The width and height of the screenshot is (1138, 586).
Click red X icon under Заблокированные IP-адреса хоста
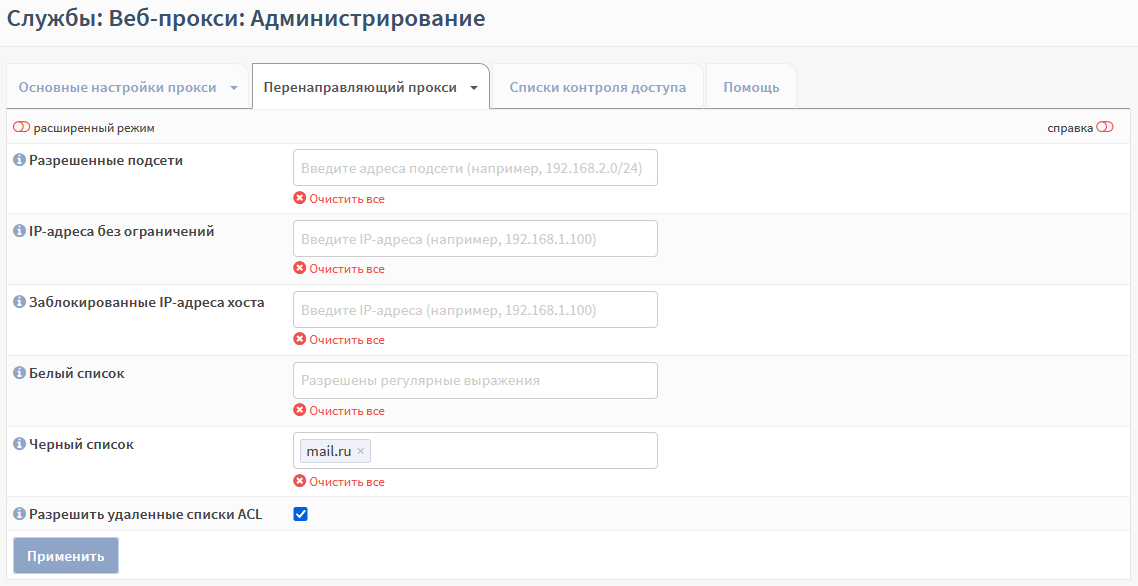point(300,340)
